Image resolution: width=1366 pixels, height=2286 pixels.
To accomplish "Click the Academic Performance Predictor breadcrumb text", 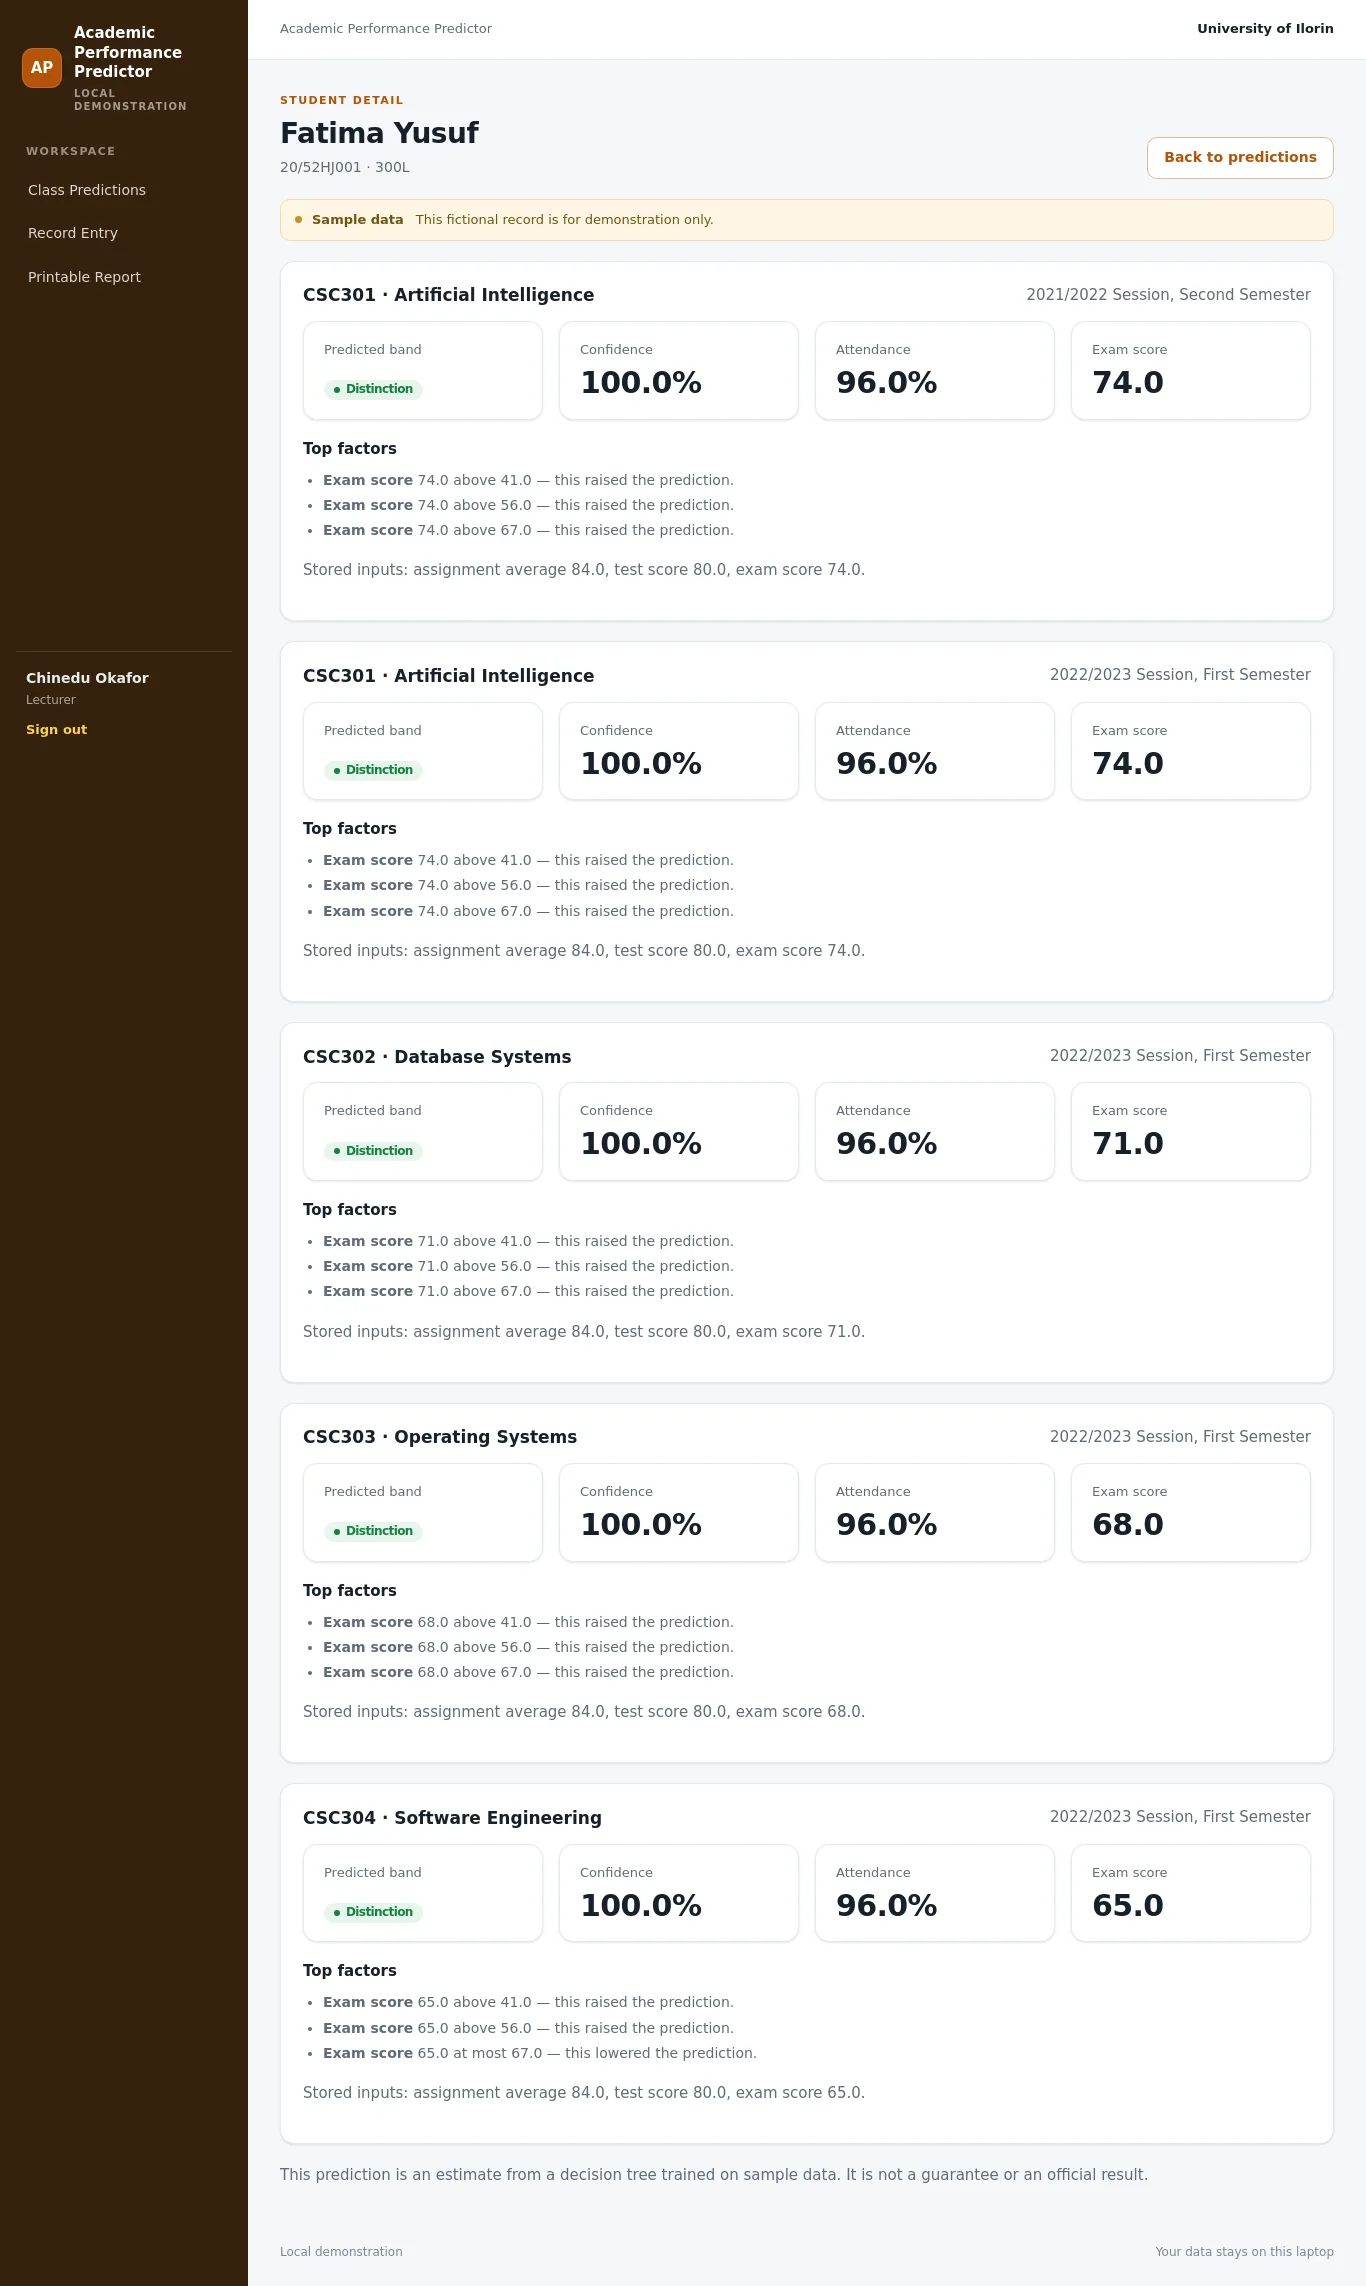I will (x=386, y=29).
